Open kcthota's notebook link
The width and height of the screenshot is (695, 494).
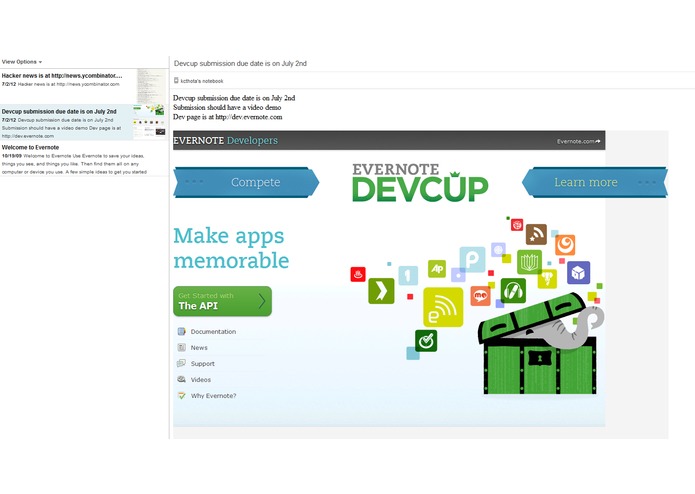[x=202, y=81]
